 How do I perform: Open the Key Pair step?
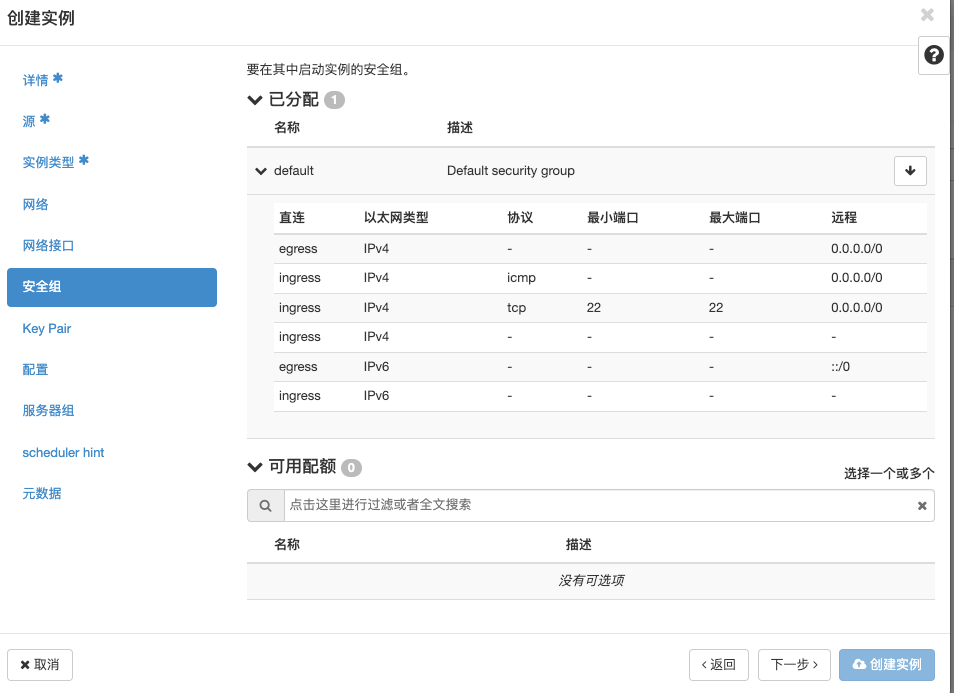click(x=47, y=329)
